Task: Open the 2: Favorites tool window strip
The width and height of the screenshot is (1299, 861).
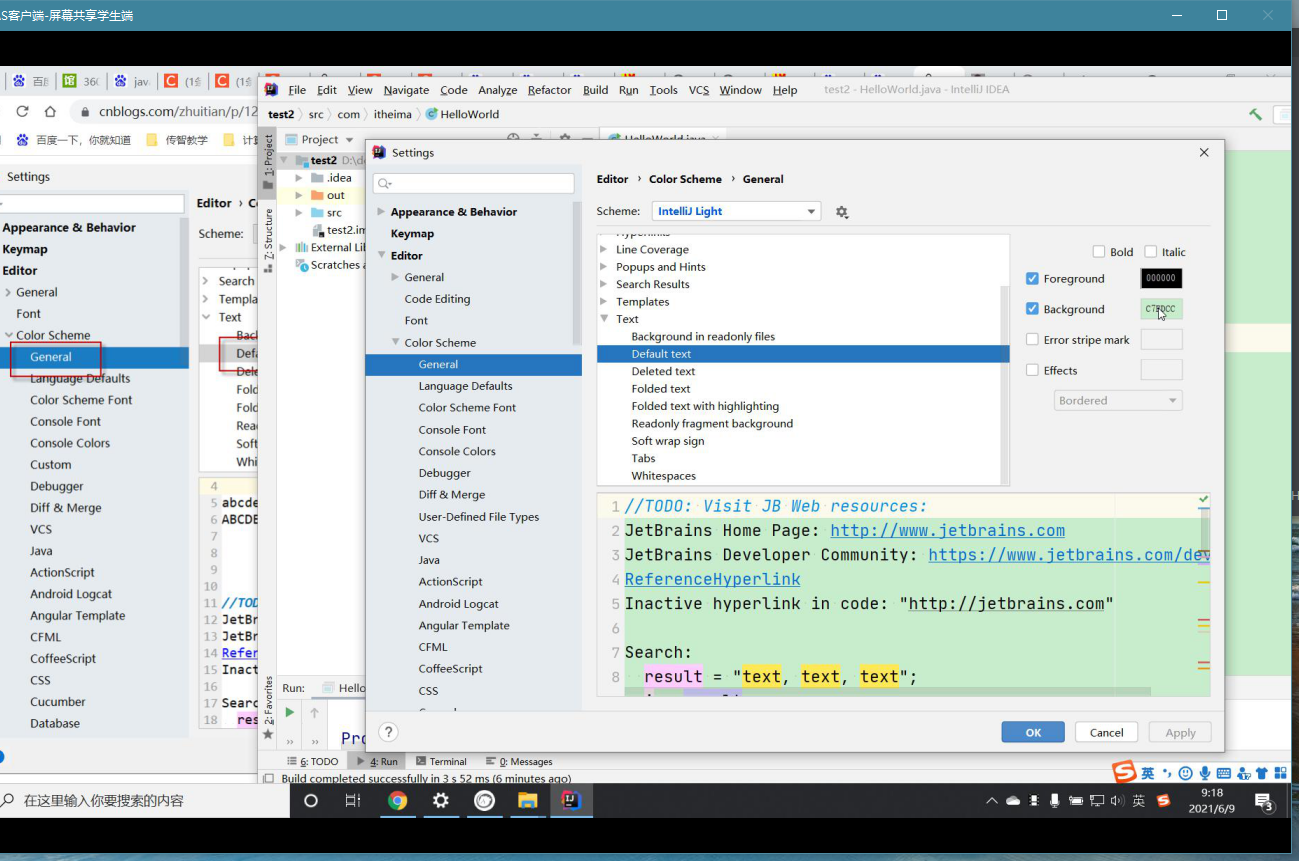Action: 268,707
